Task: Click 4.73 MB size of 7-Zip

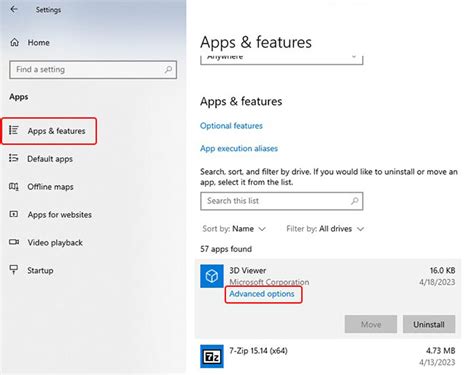Action: click(440, 351)
